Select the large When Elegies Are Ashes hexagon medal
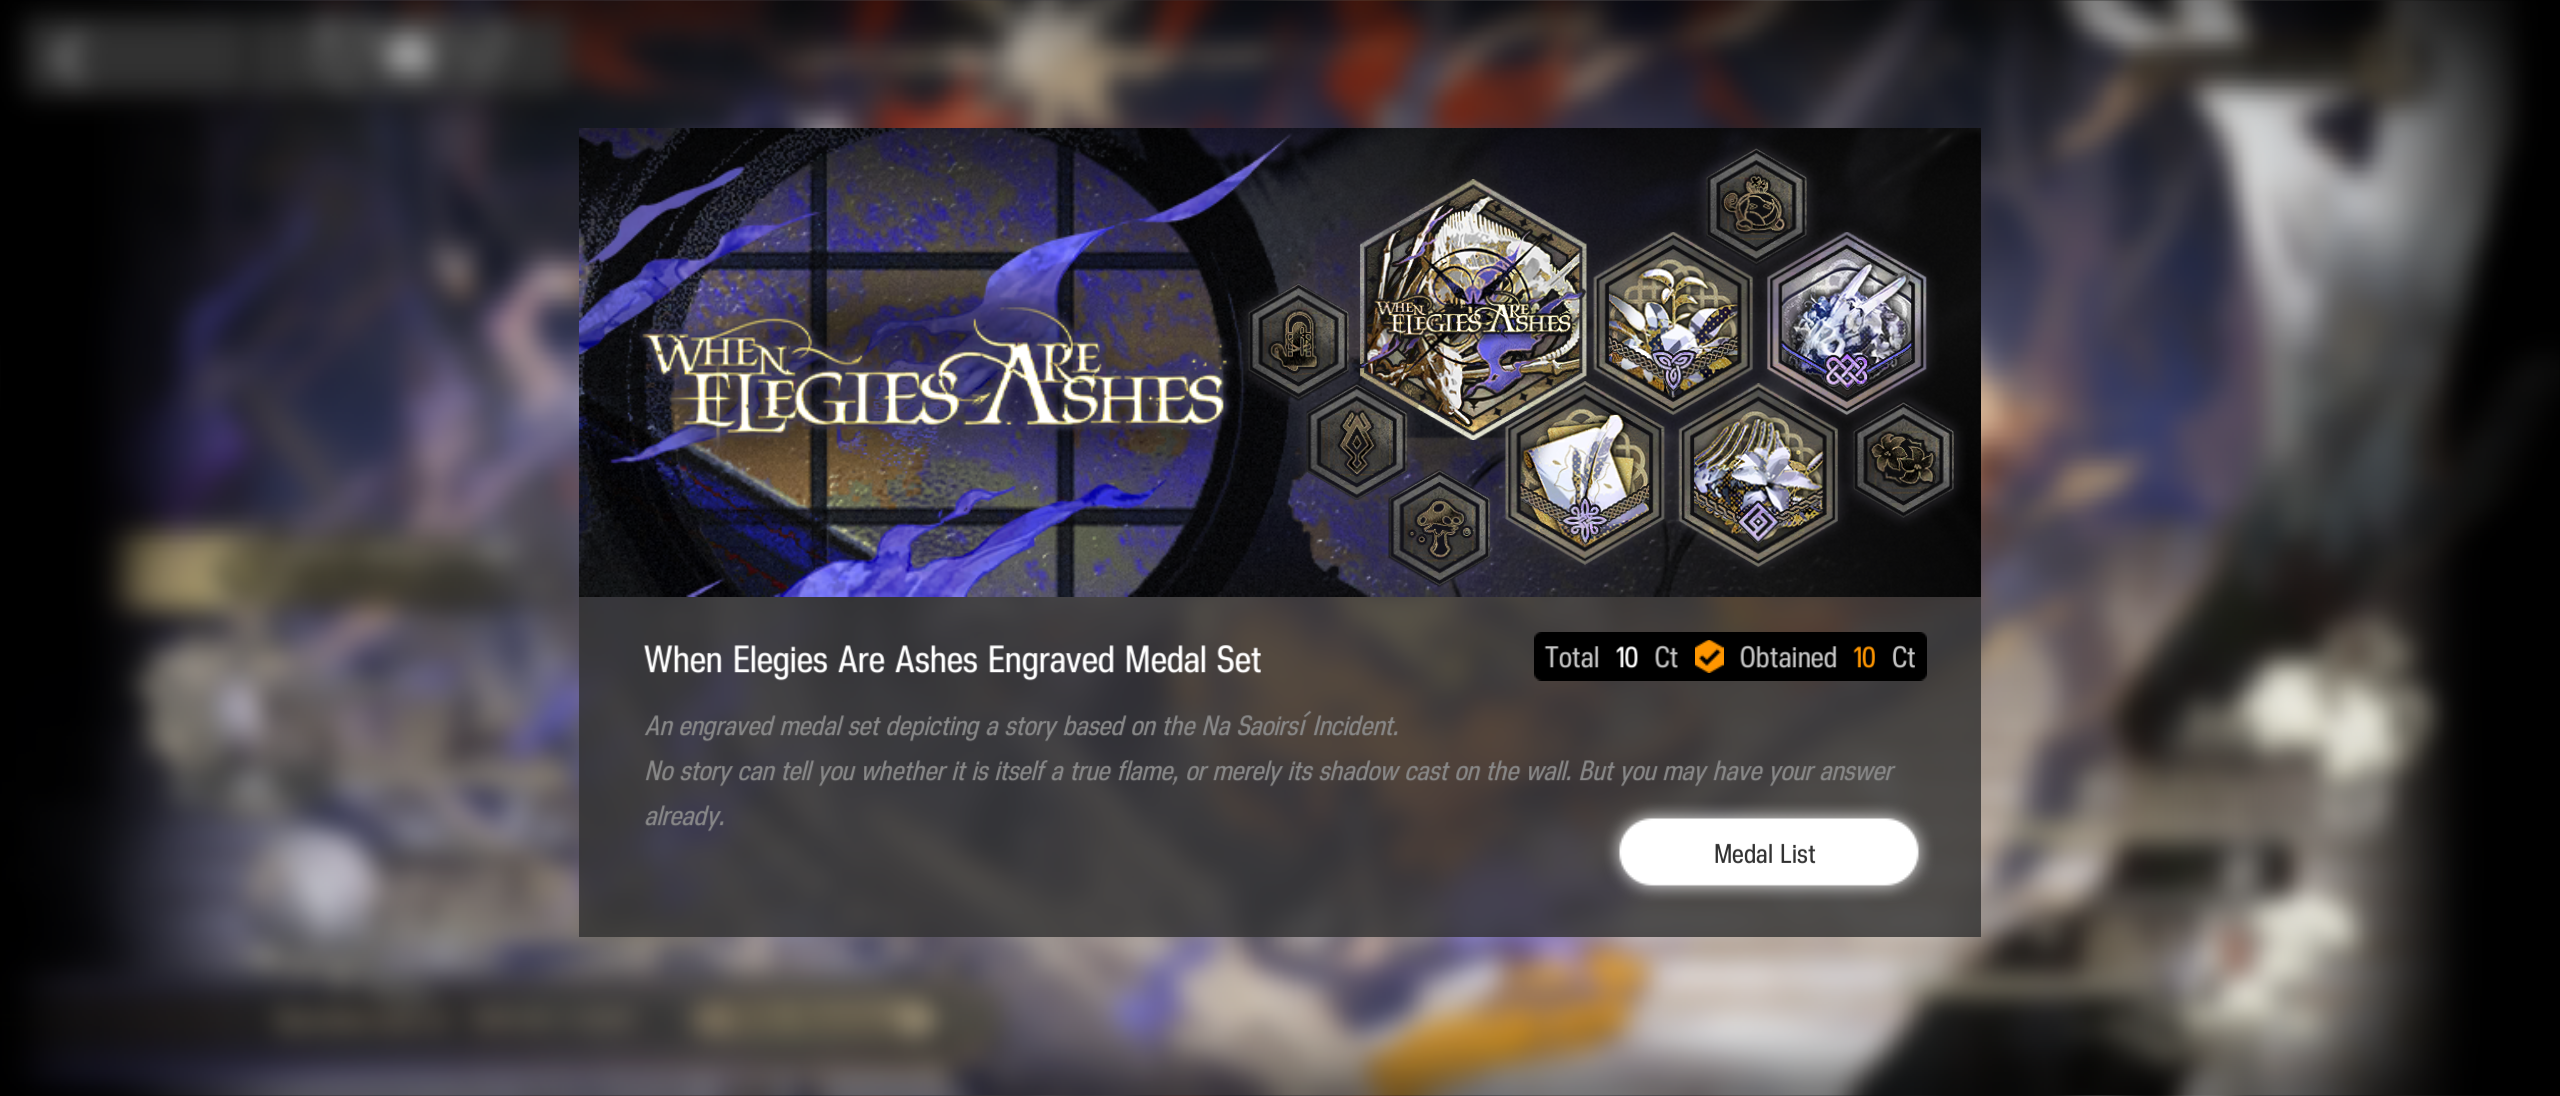The width and height of the screenshot is (2560, 1096). click(1472, 308)
